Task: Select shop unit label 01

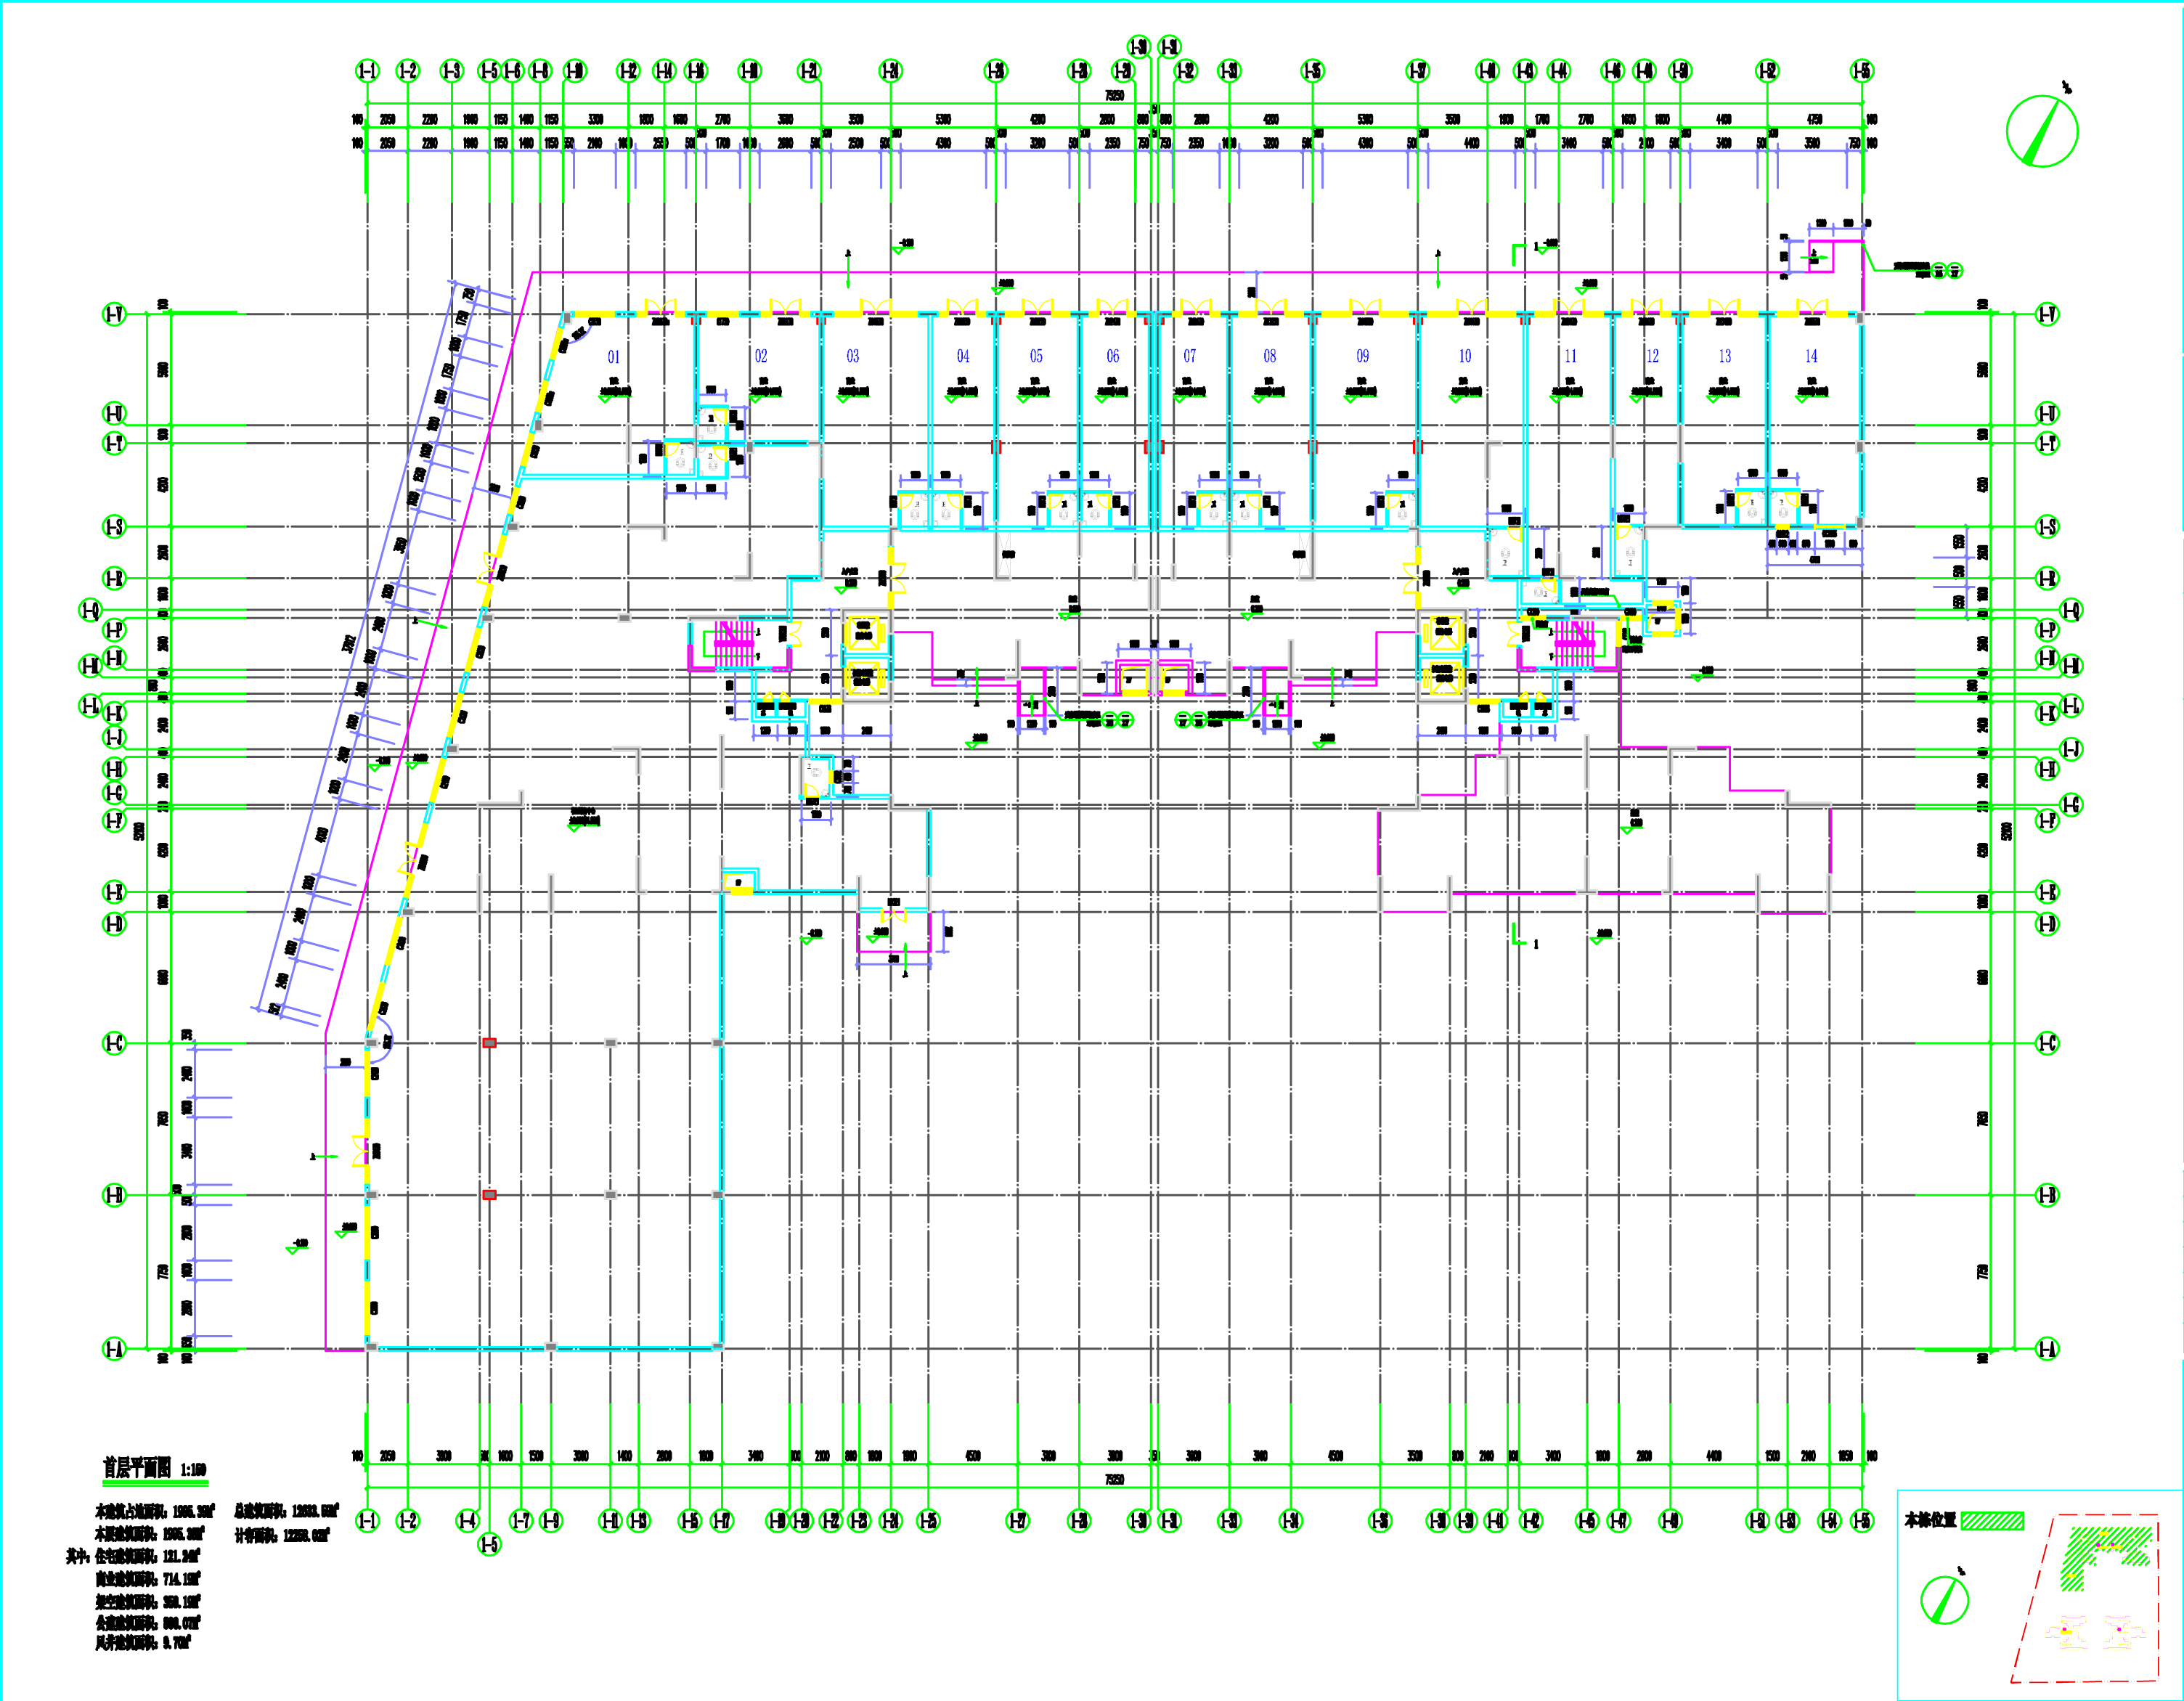Action: coord(614,357)
